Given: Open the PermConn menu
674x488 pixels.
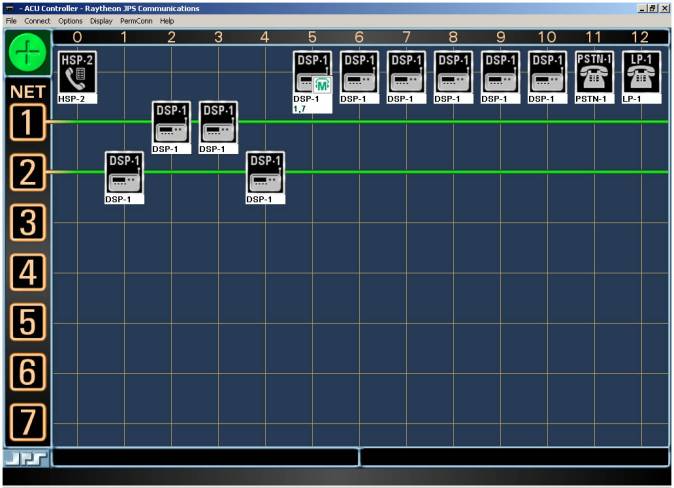Looking at the screenshot, I should point(135,20).
